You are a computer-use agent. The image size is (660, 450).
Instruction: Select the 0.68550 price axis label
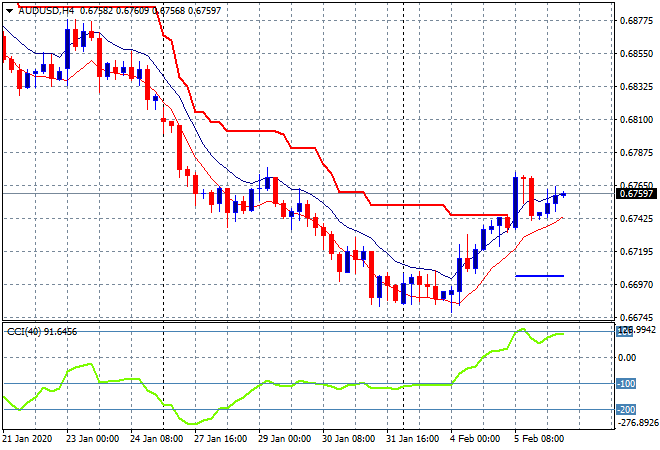click(637, 54)
